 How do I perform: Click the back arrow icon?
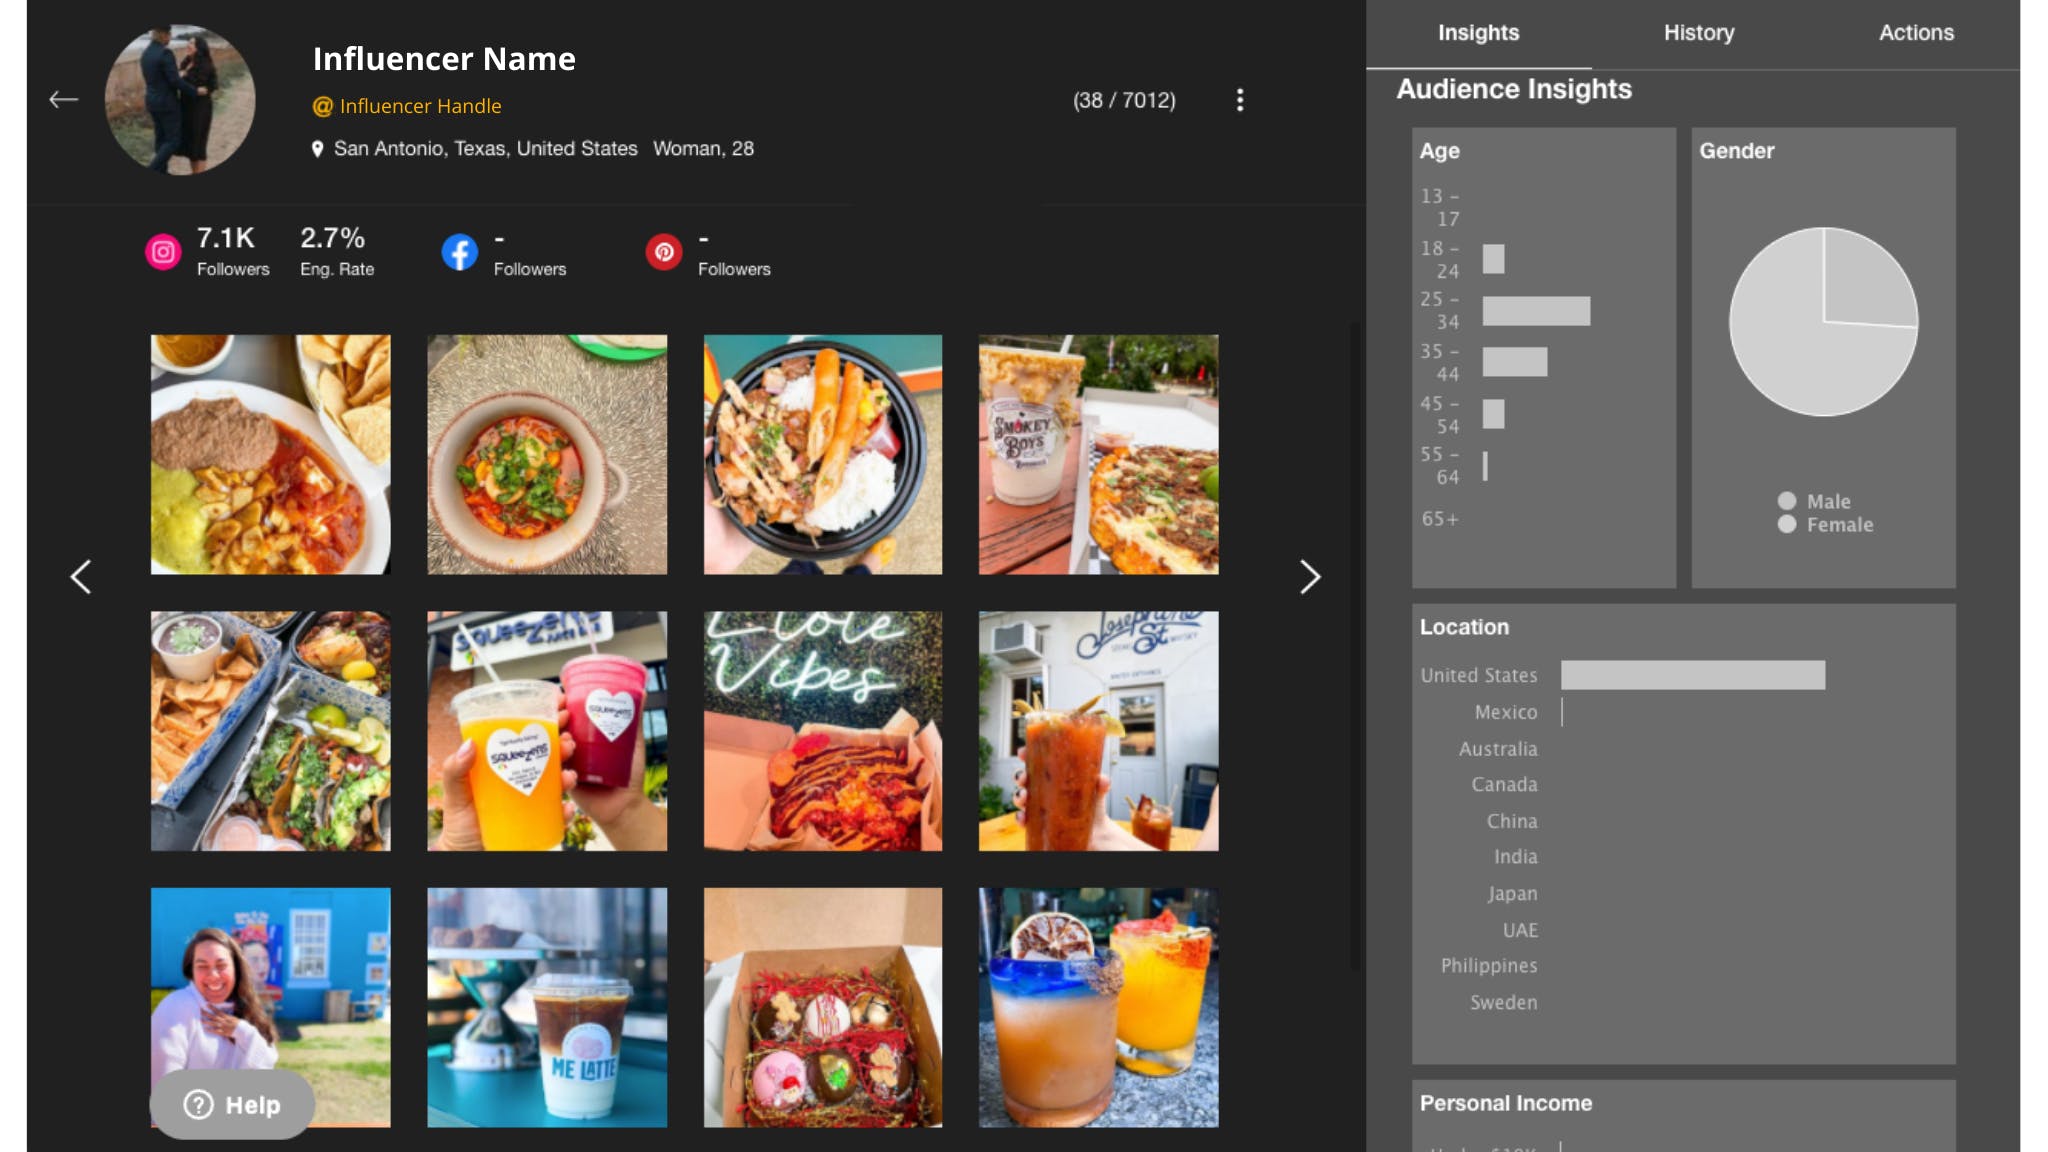[63, 99]
